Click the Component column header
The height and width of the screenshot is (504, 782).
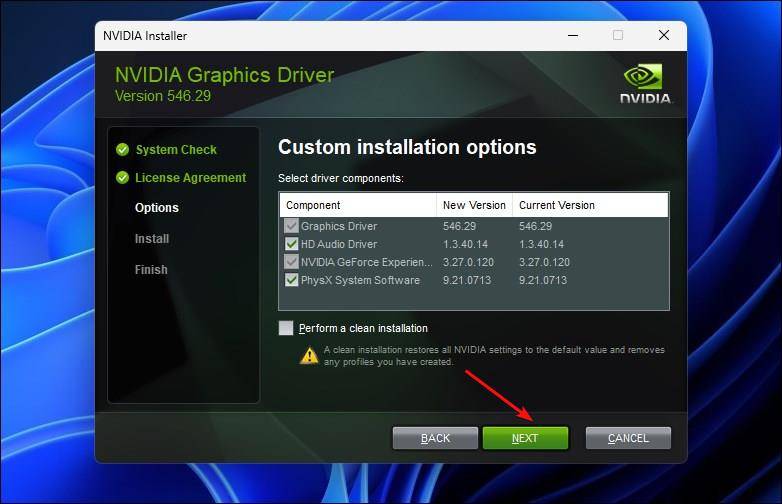click(358, 205)
